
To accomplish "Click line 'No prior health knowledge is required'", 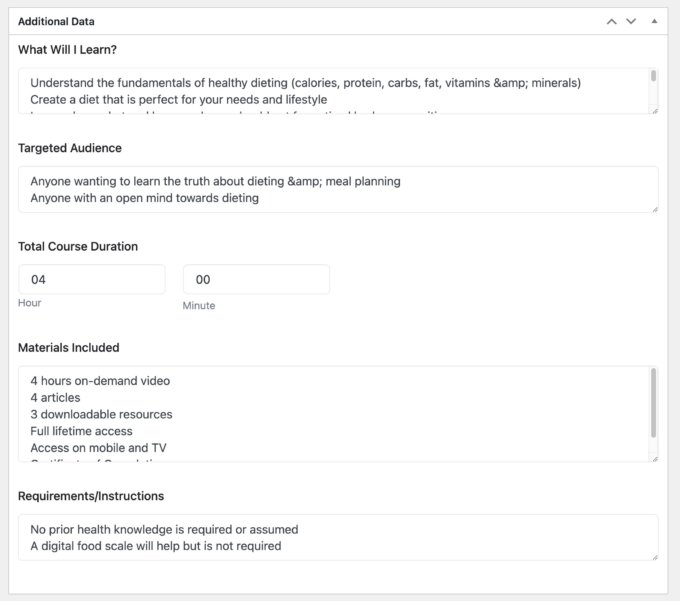I will pos(164,529).
